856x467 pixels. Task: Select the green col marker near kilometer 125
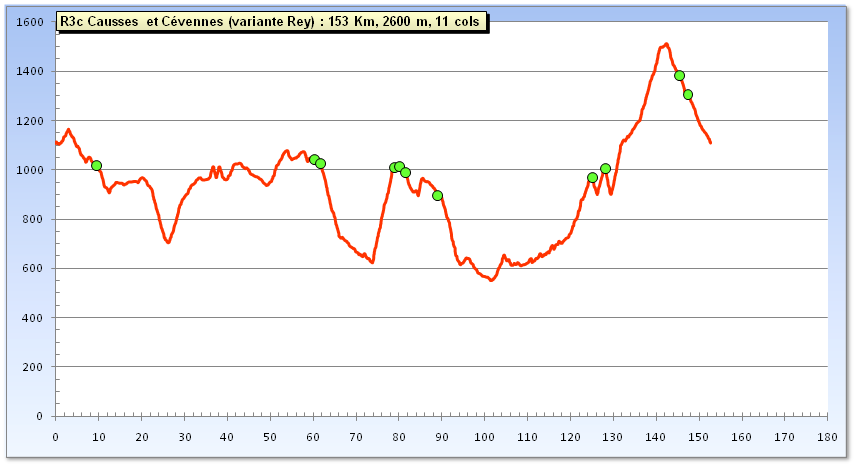point(592,178)
